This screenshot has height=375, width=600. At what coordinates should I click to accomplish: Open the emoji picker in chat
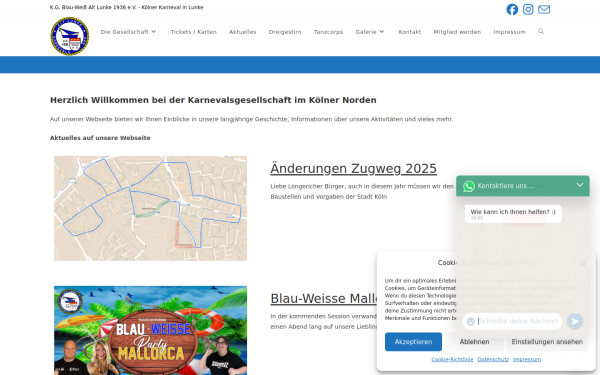tap(471, 321)
